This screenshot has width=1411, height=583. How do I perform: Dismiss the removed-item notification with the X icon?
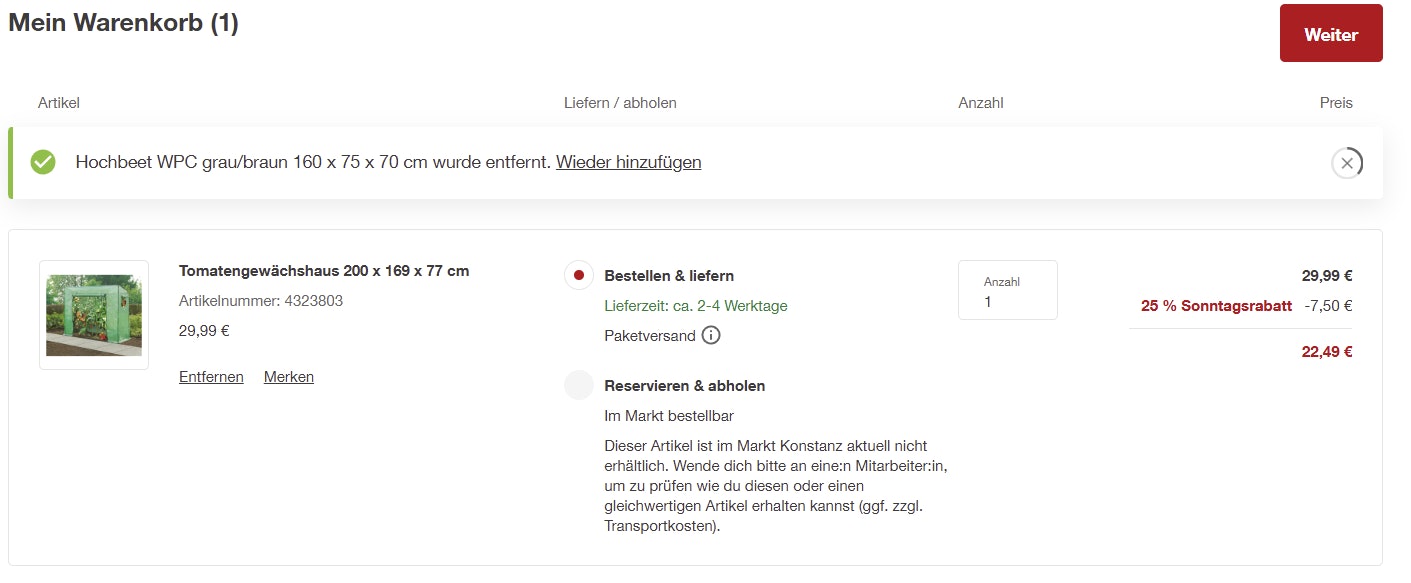tap(1346, 163)
